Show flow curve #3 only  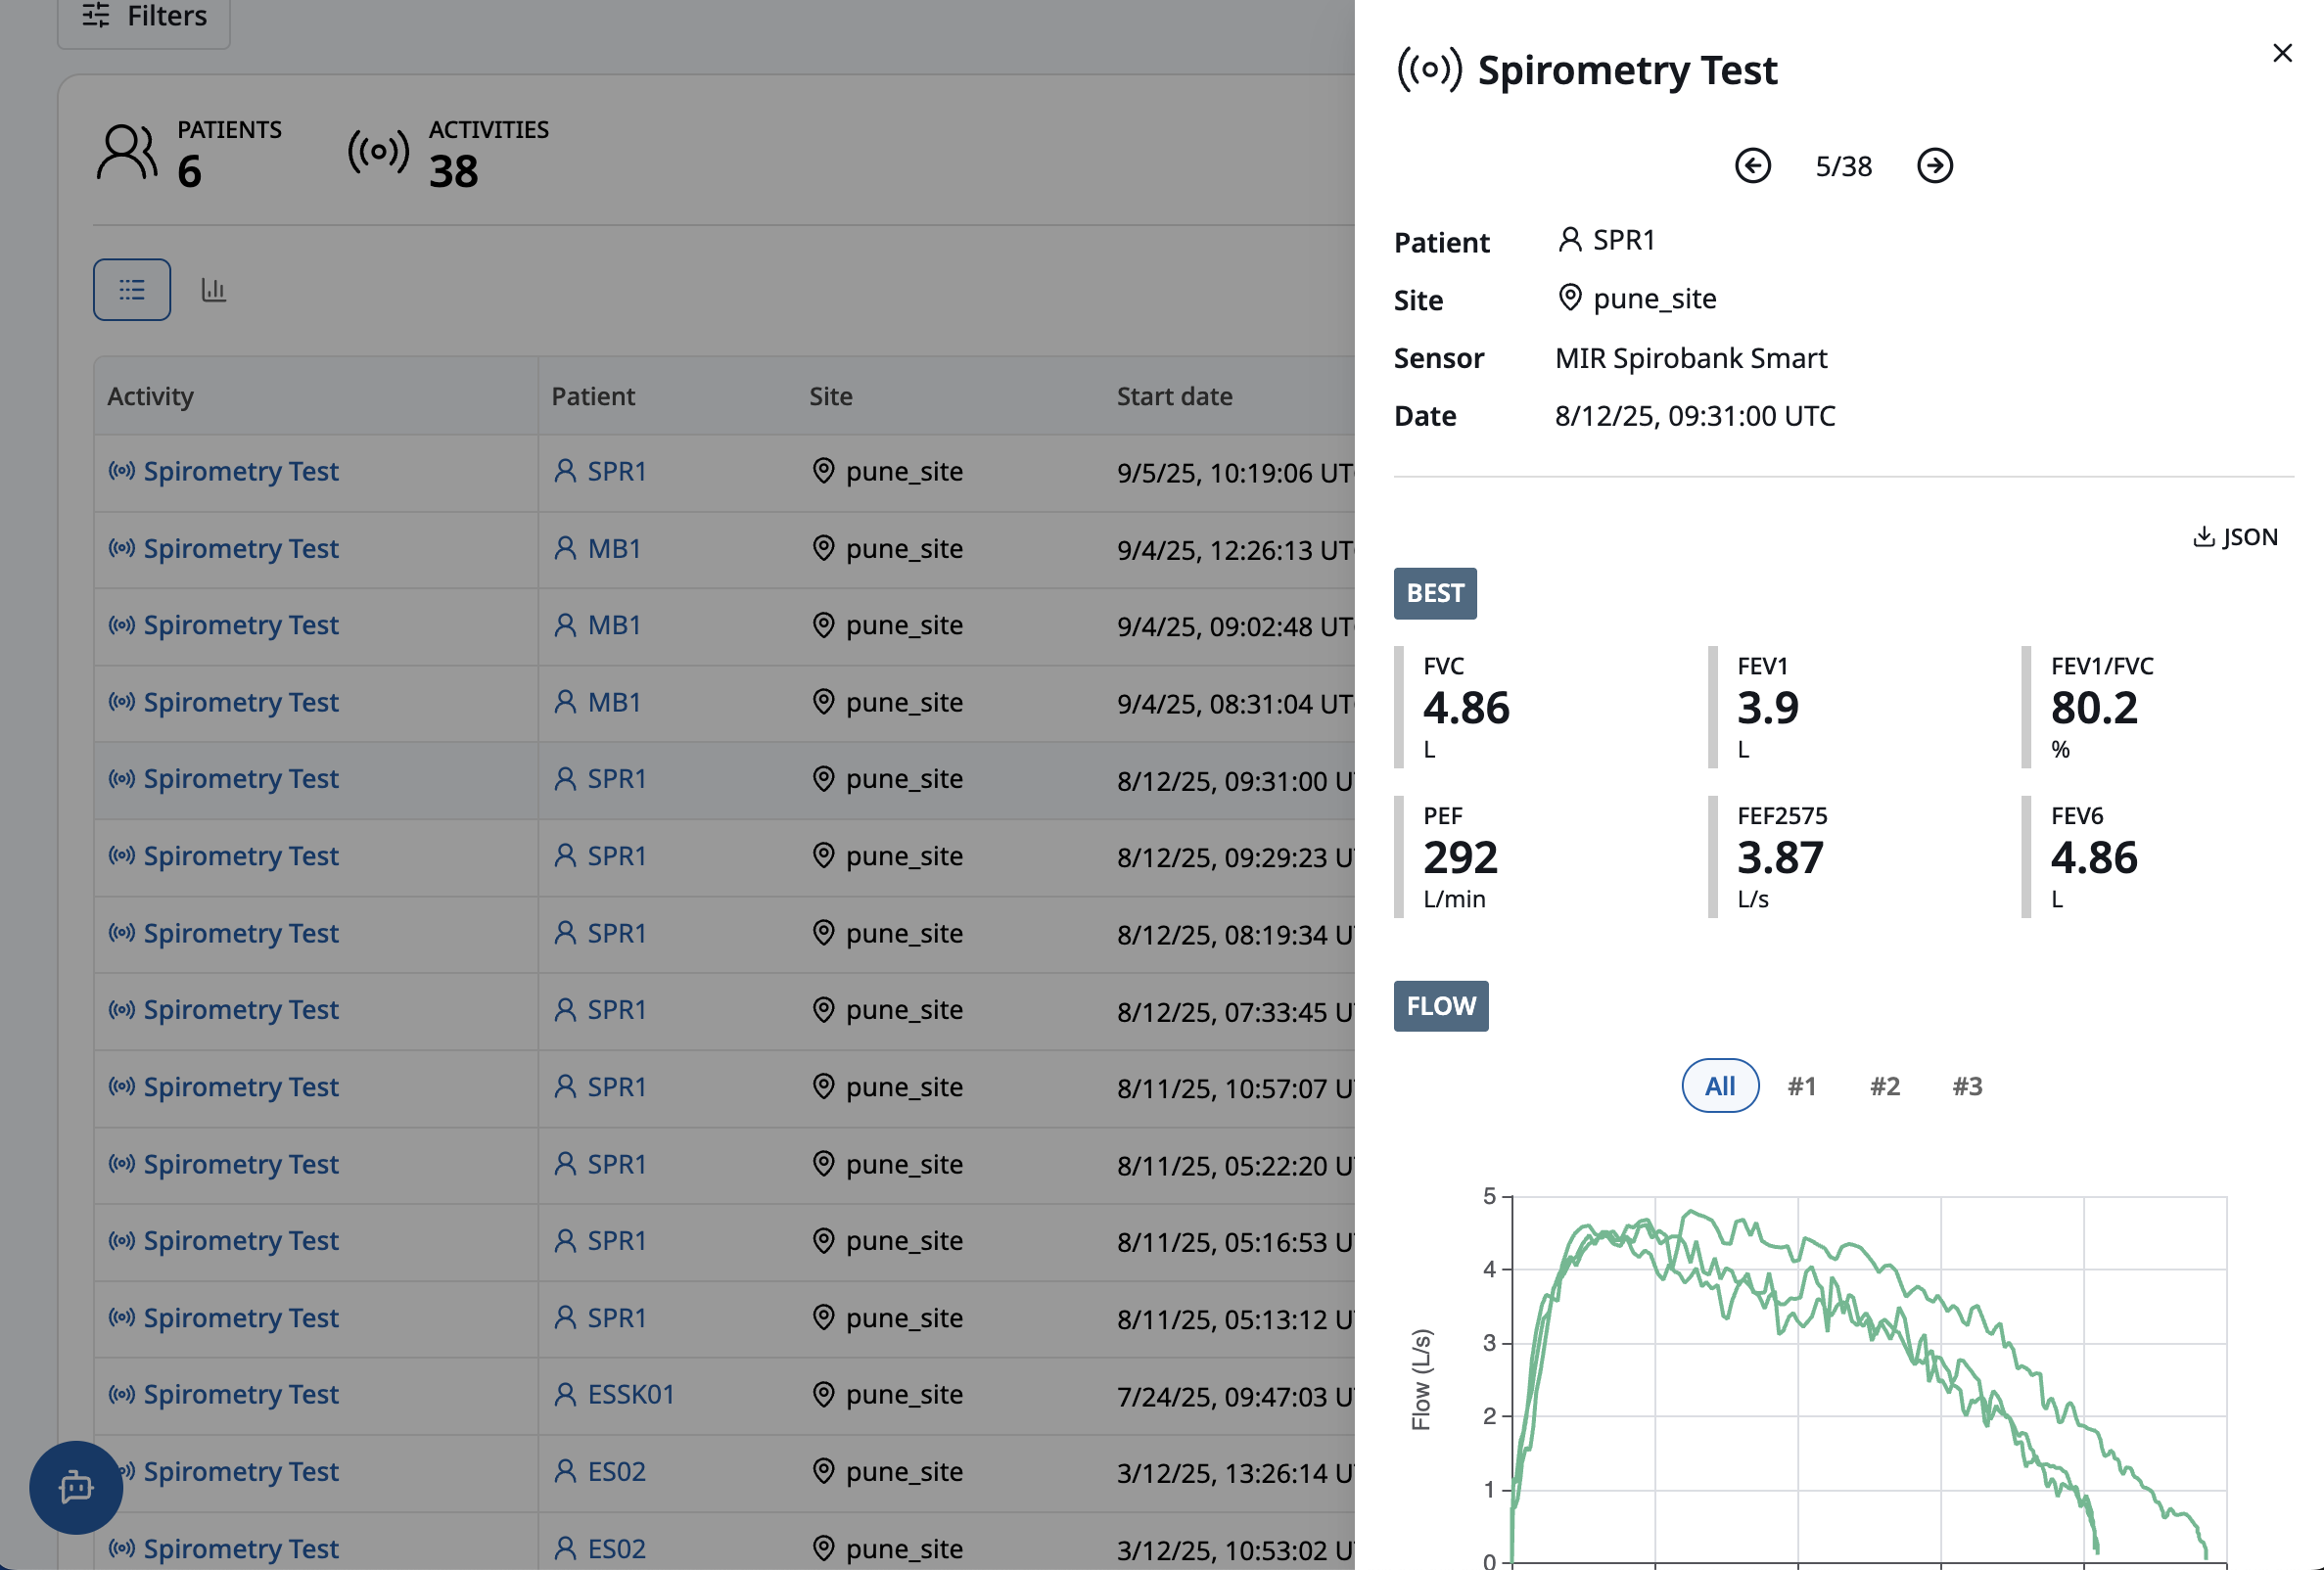coord(1966,1086)
